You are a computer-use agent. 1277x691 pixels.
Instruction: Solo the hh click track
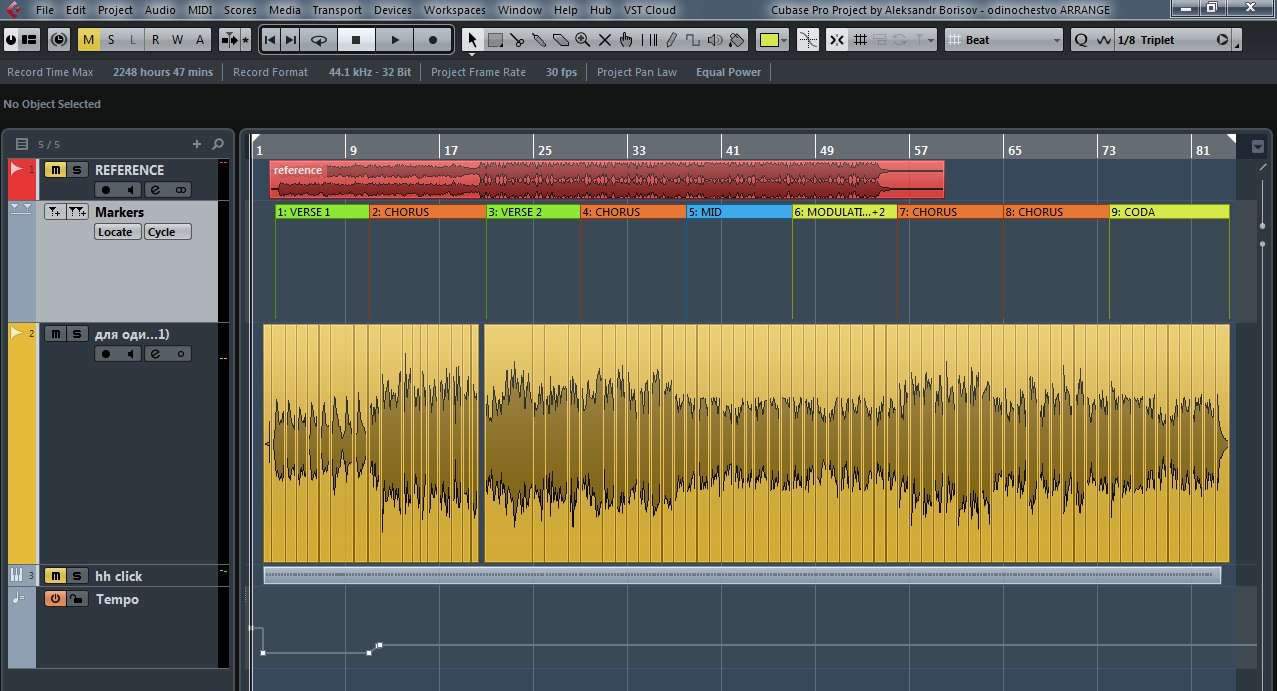77,576
